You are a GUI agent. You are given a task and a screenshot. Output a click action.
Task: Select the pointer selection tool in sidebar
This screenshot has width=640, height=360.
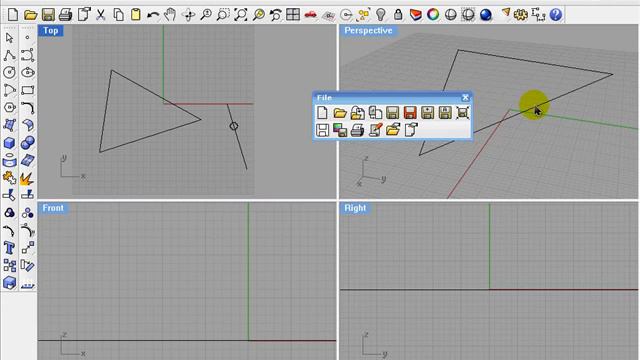(9, 38)
